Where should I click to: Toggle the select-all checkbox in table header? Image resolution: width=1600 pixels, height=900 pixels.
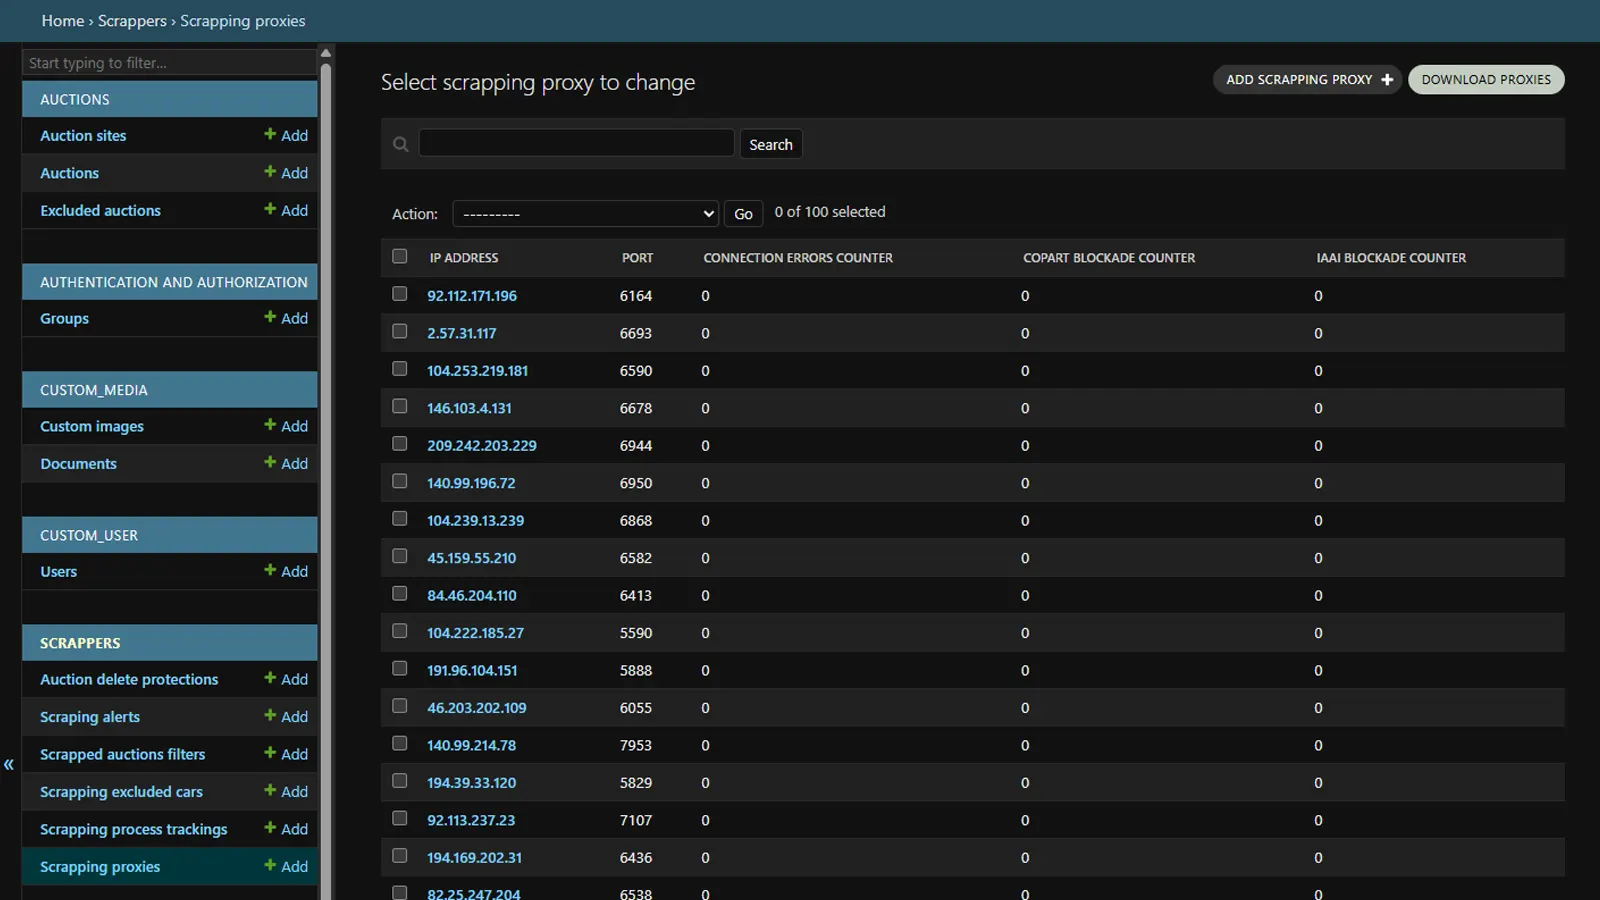[400, 257]
